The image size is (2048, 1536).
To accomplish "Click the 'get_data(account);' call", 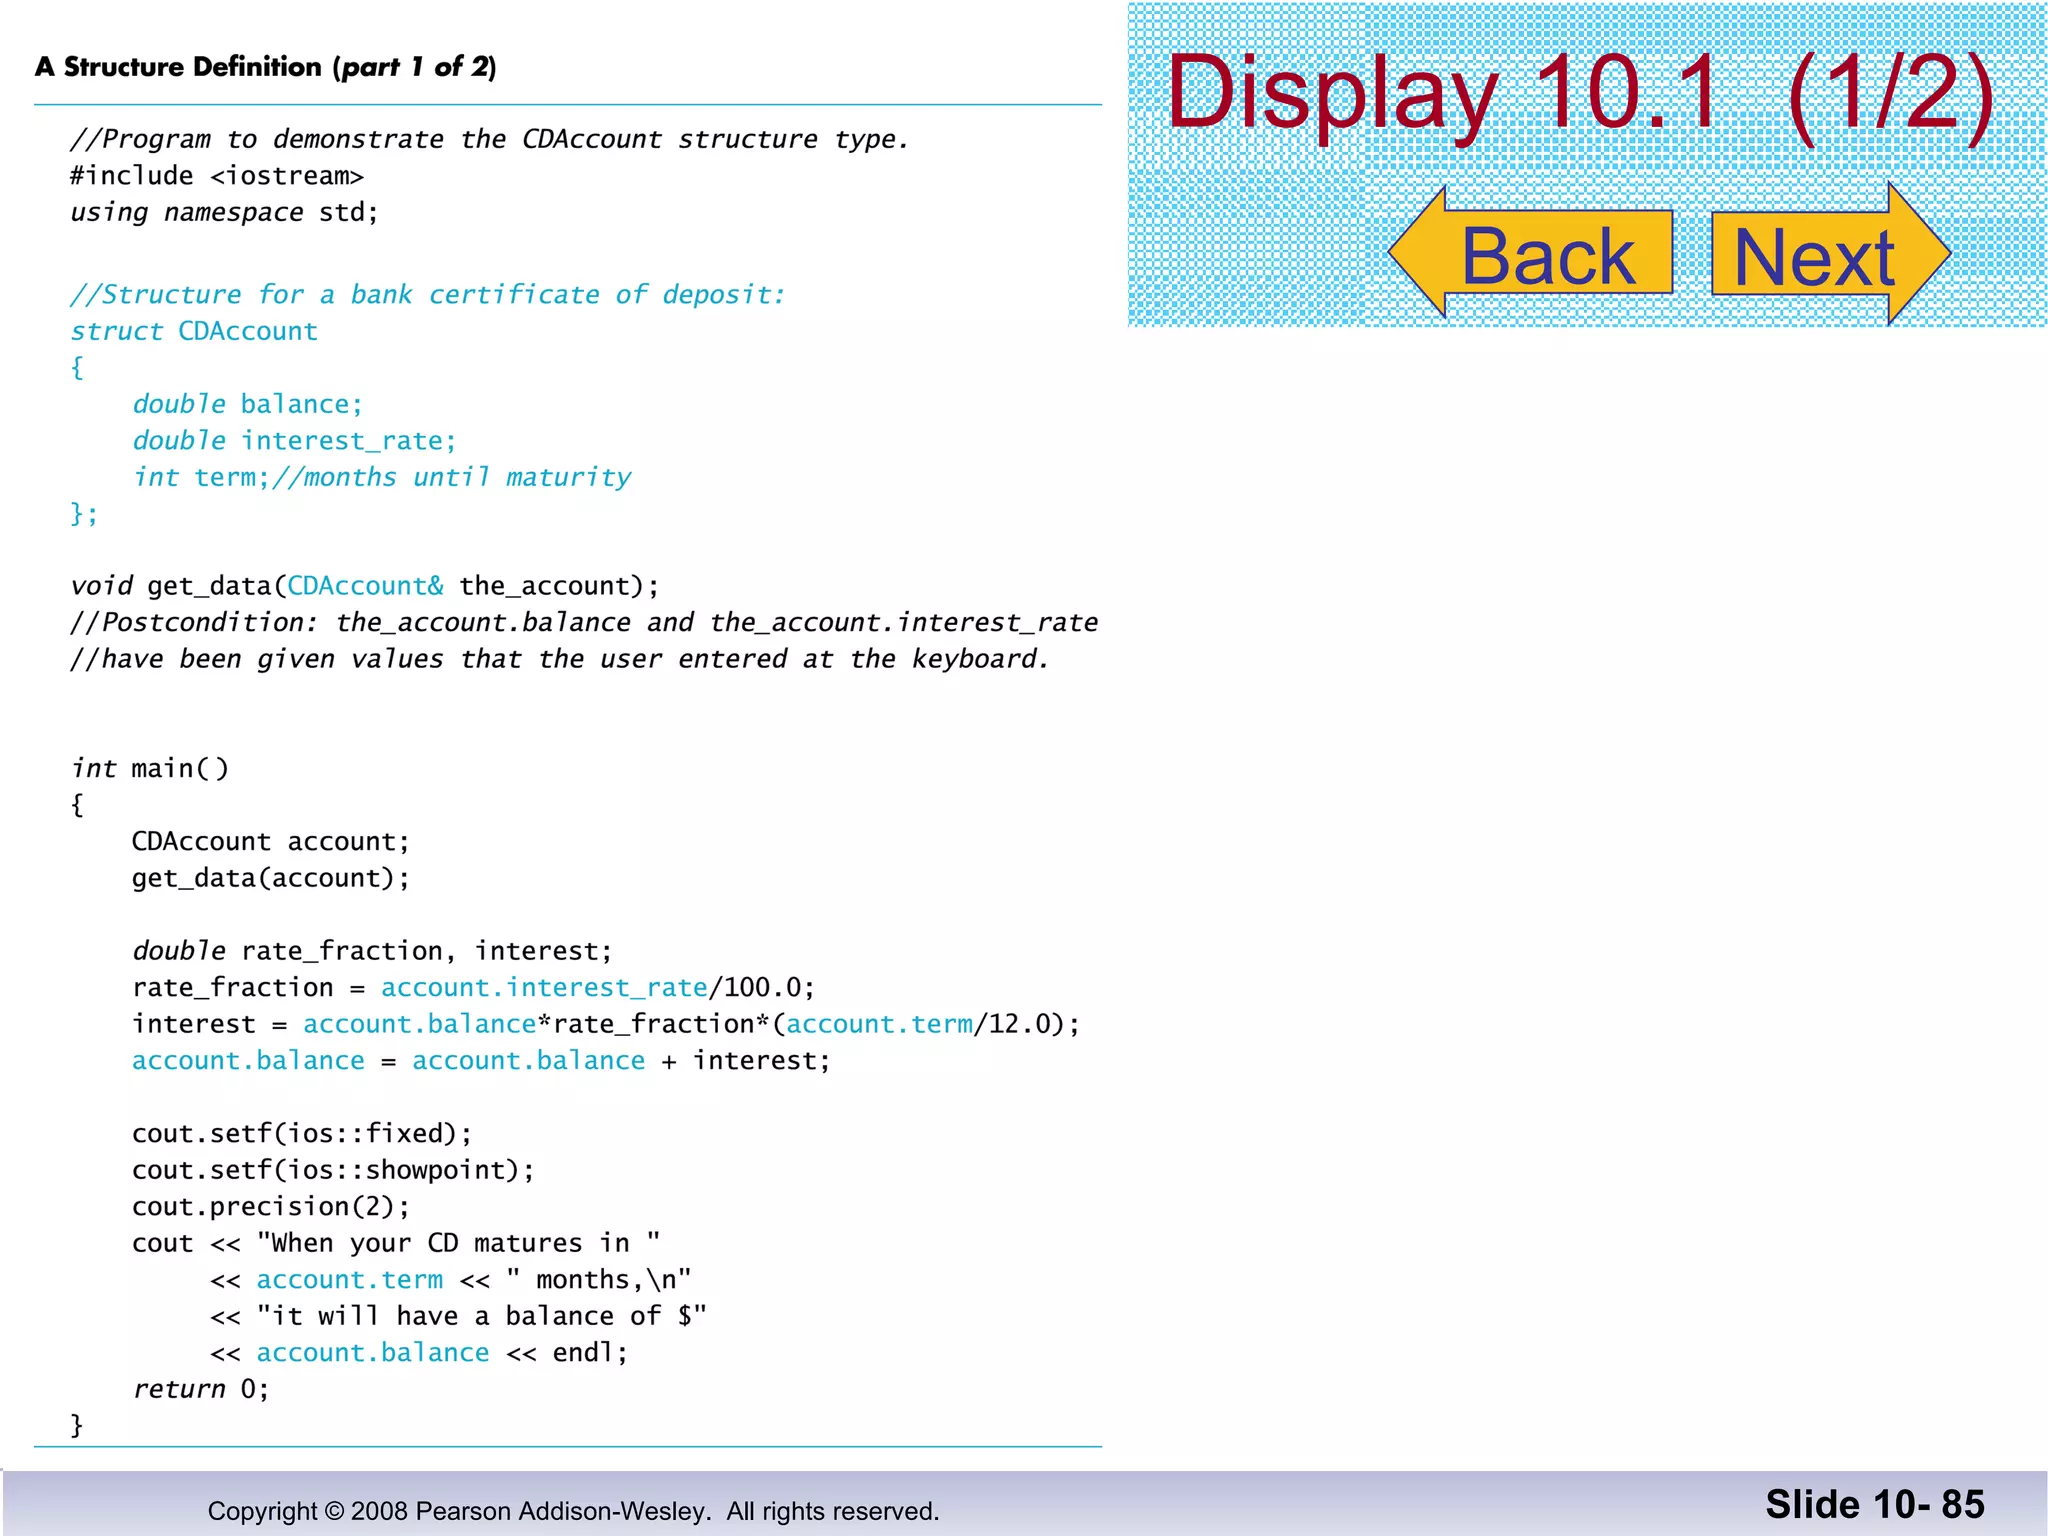I will tap(271, 878).
